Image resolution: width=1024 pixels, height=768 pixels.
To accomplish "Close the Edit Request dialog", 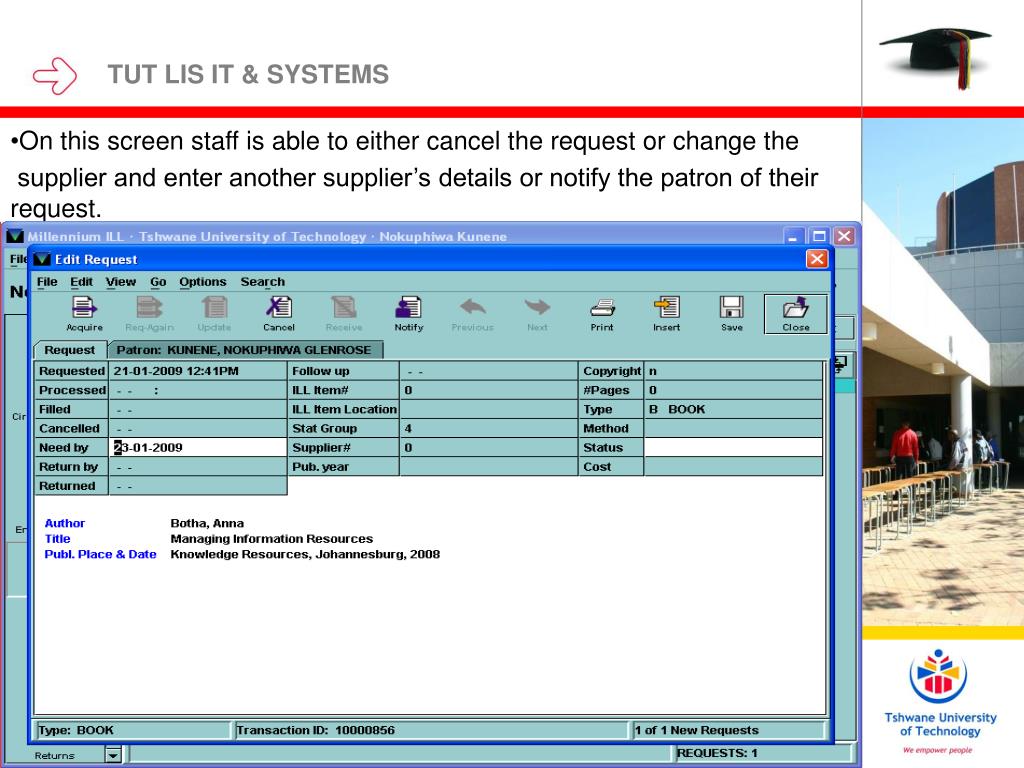I will point(817,259).
